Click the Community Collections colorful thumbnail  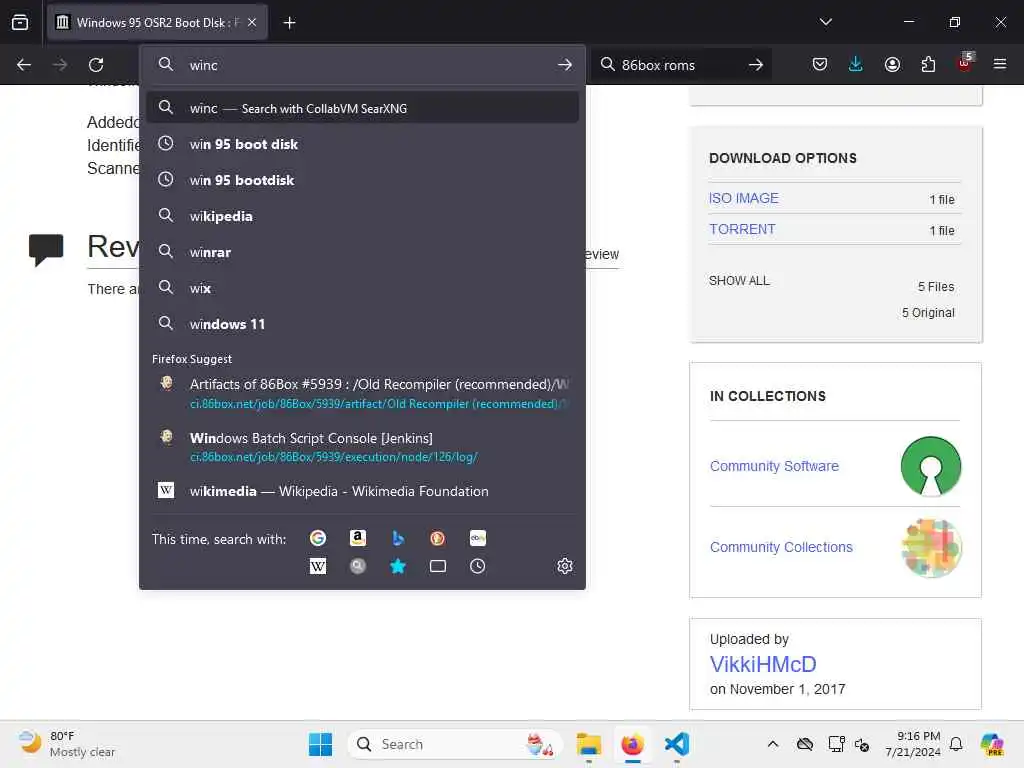tap(931, 547)
